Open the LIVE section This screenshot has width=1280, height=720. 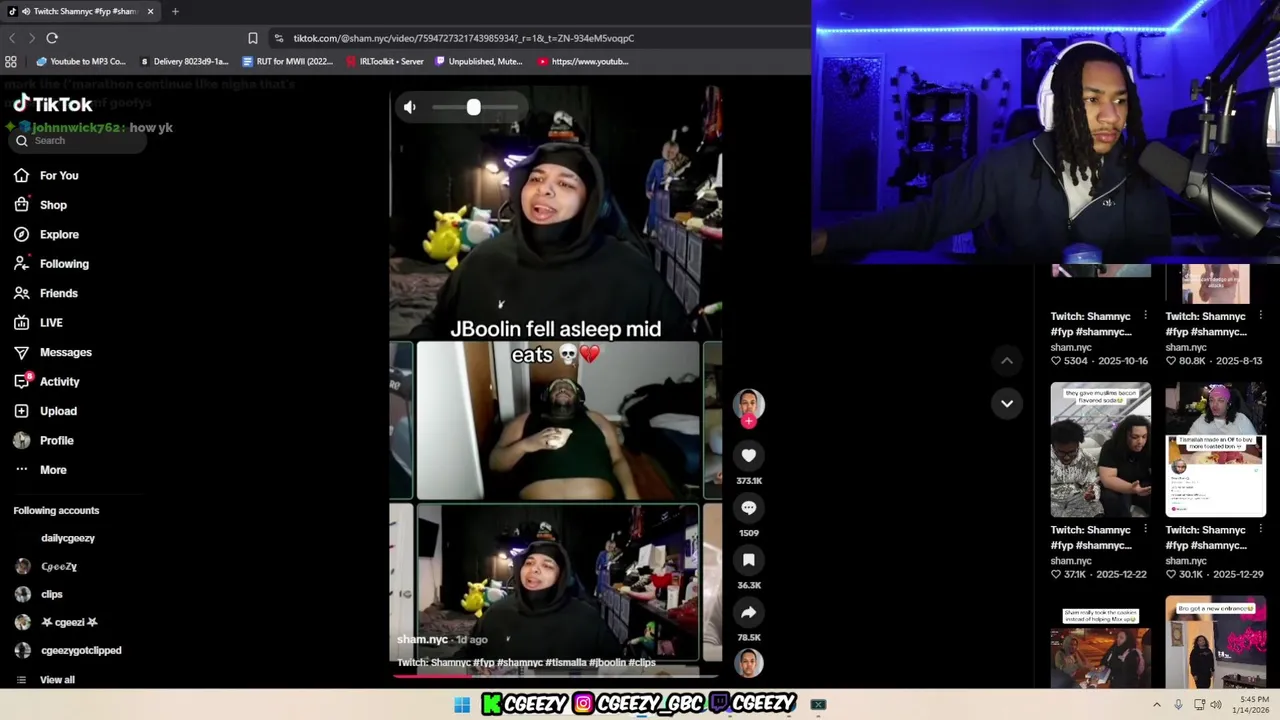coord(39,323)
